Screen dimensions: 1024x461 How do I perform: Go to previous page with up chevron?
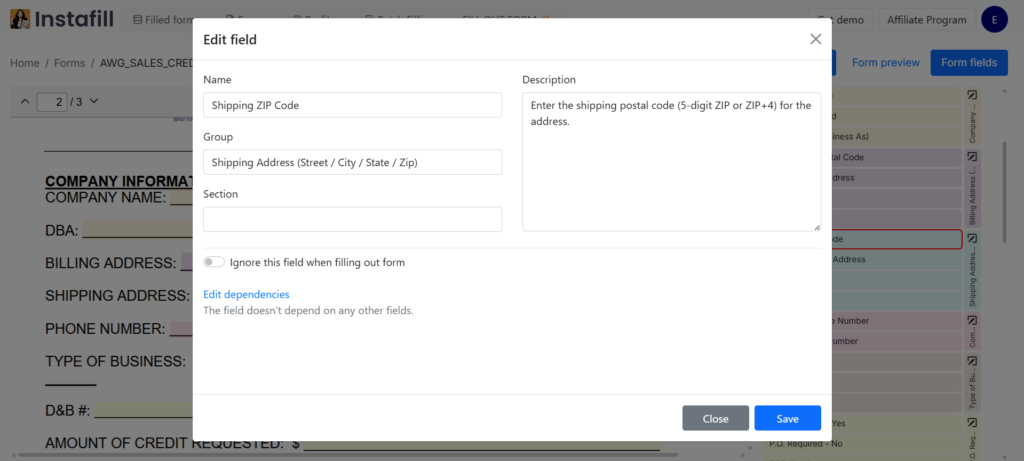tap(25, 101)
